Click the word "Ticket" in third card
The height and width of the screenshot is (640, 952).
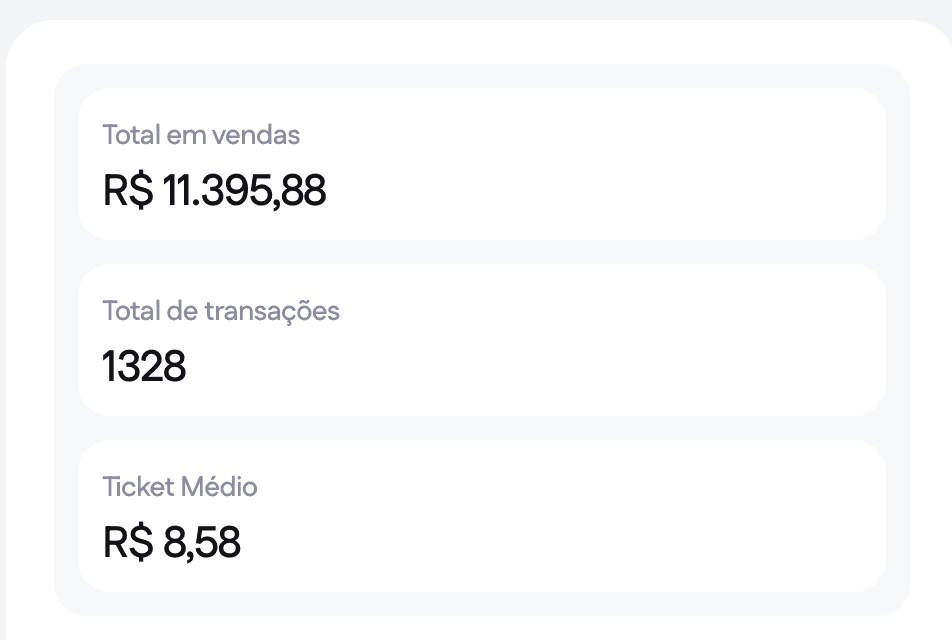pos(138,487)
